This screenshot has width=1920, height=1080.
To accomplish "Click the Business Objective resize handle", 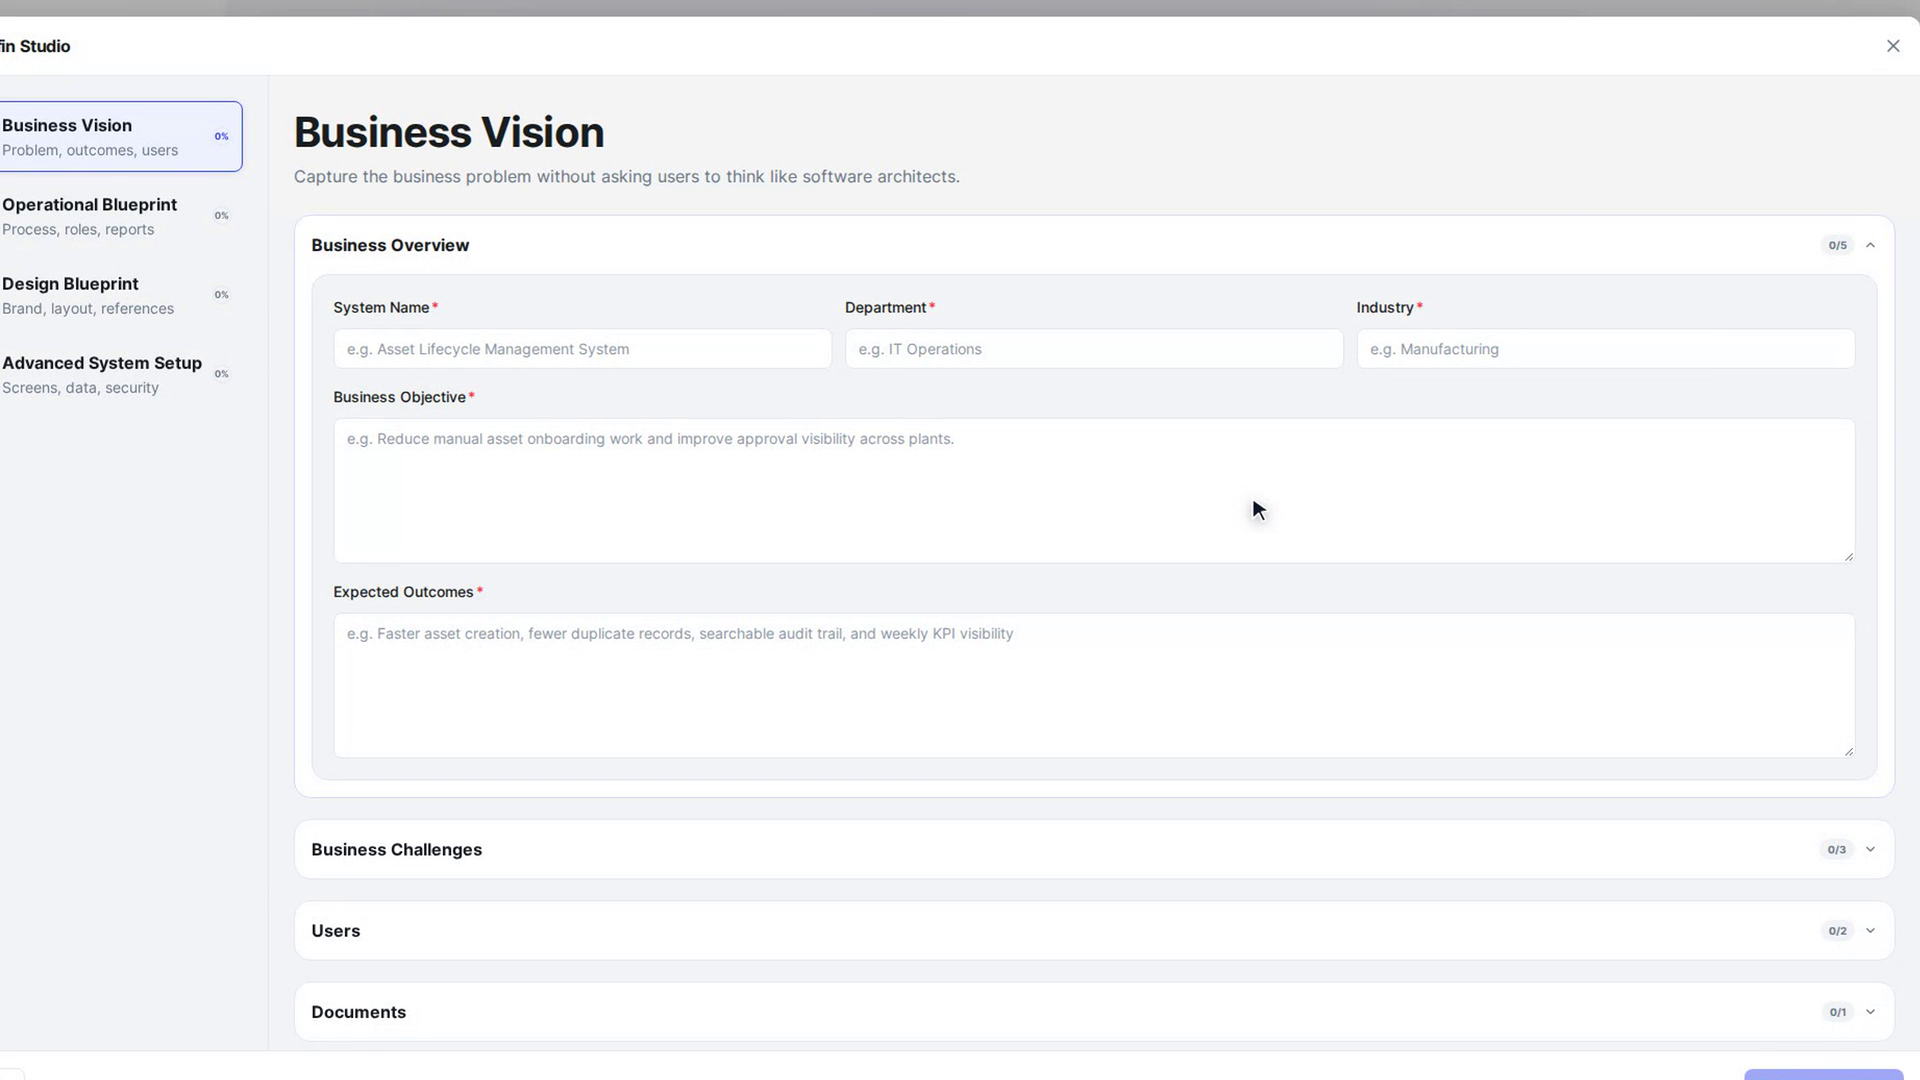I will click(1849, 556).
